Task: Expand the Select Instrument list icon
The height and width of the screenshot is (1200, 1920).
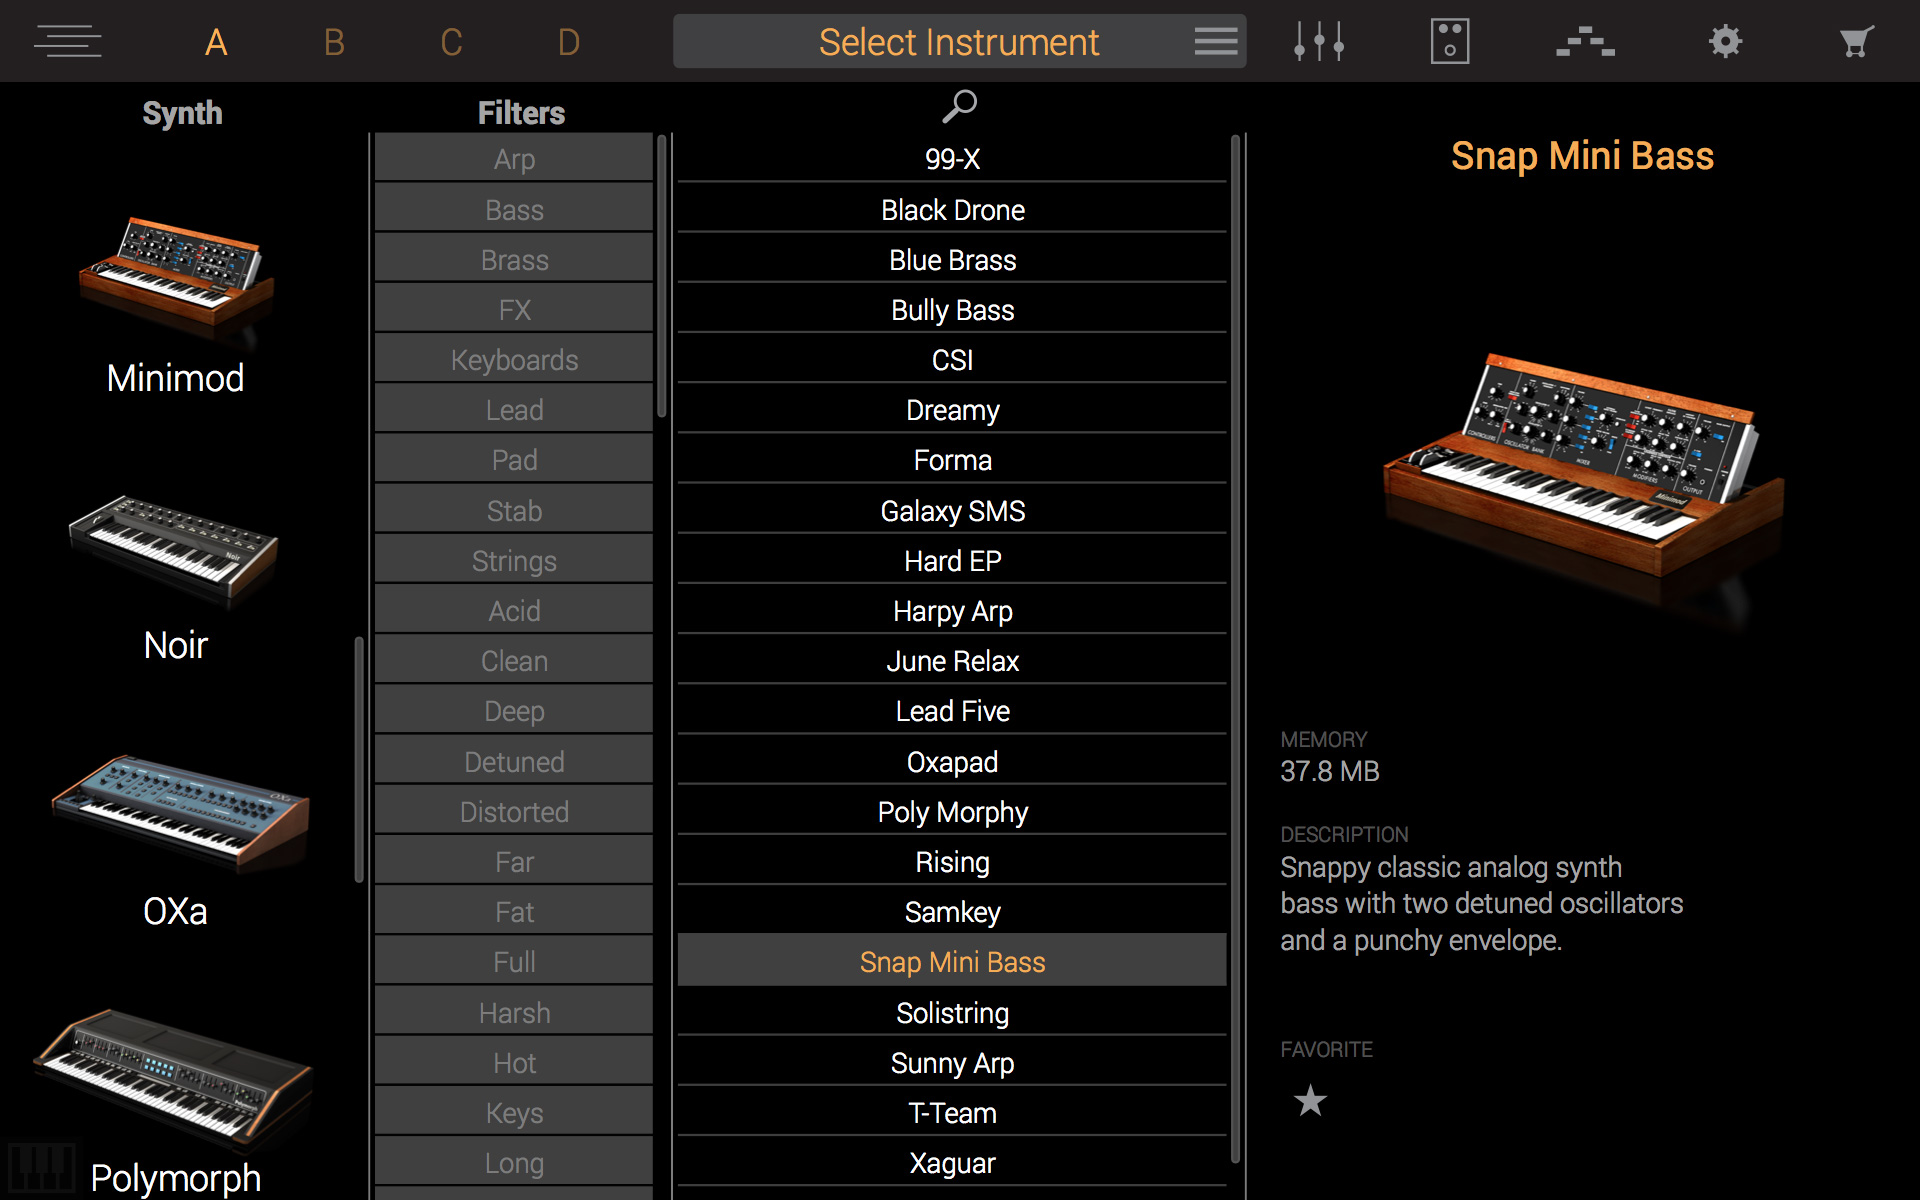Action: click(1215, 41)
